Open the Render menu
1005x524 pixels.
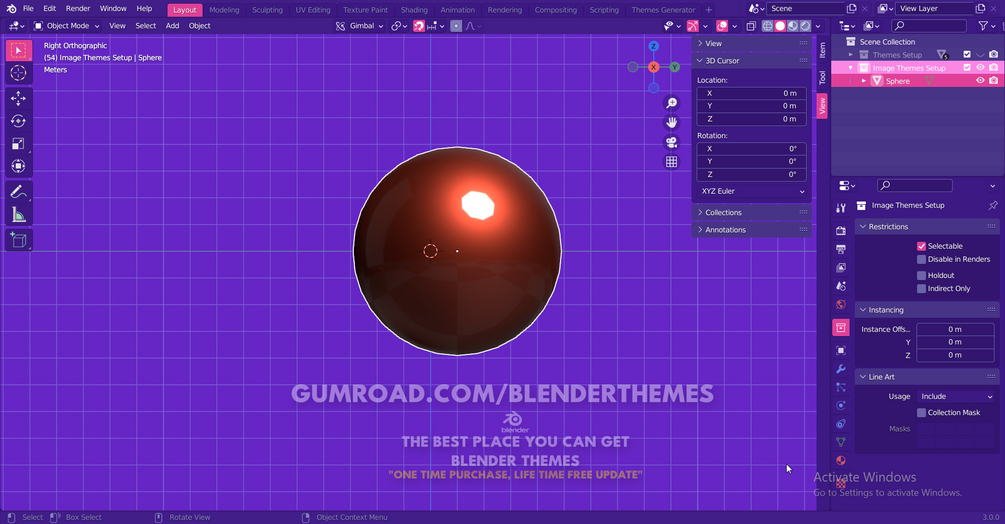click(78, 9)
